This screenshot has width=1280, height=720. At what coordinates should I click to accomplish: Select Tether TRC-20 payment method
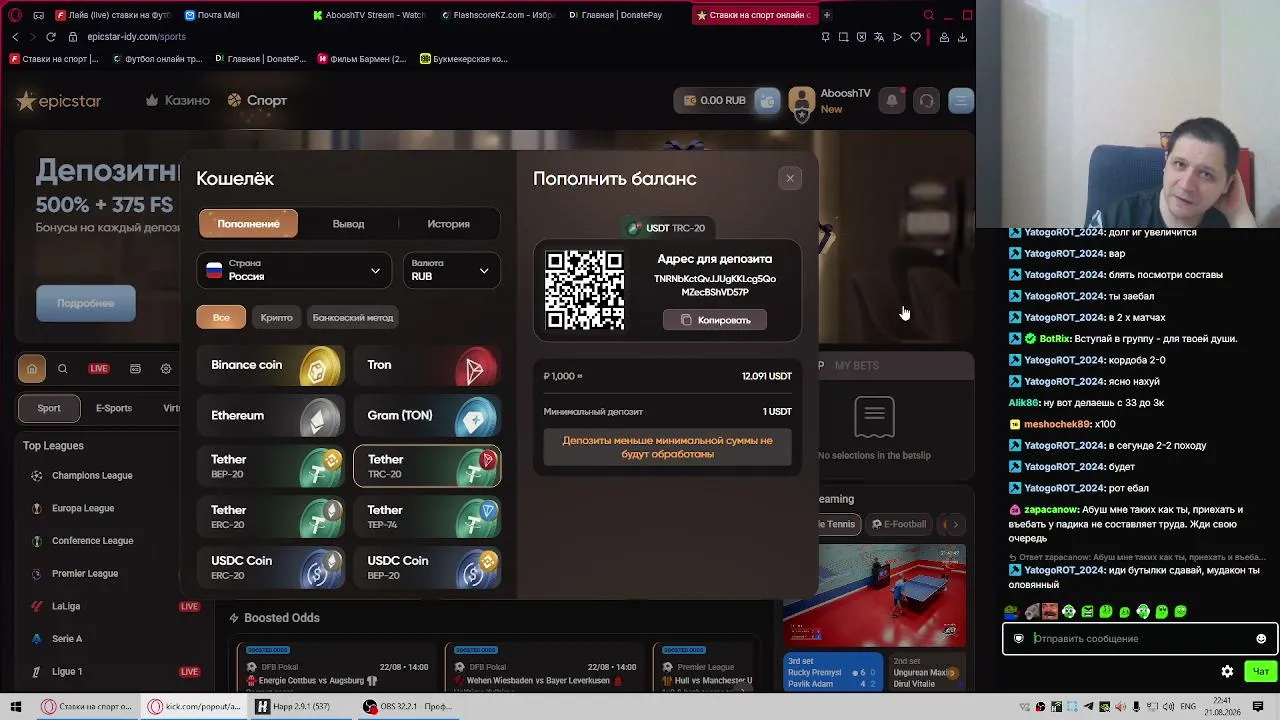click(427, 466)
